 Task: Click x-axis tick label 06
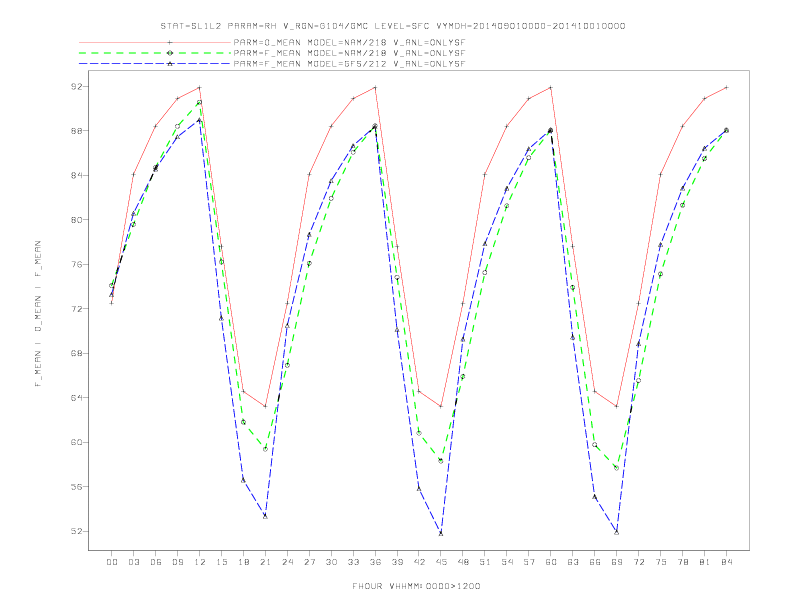point(156,562)
